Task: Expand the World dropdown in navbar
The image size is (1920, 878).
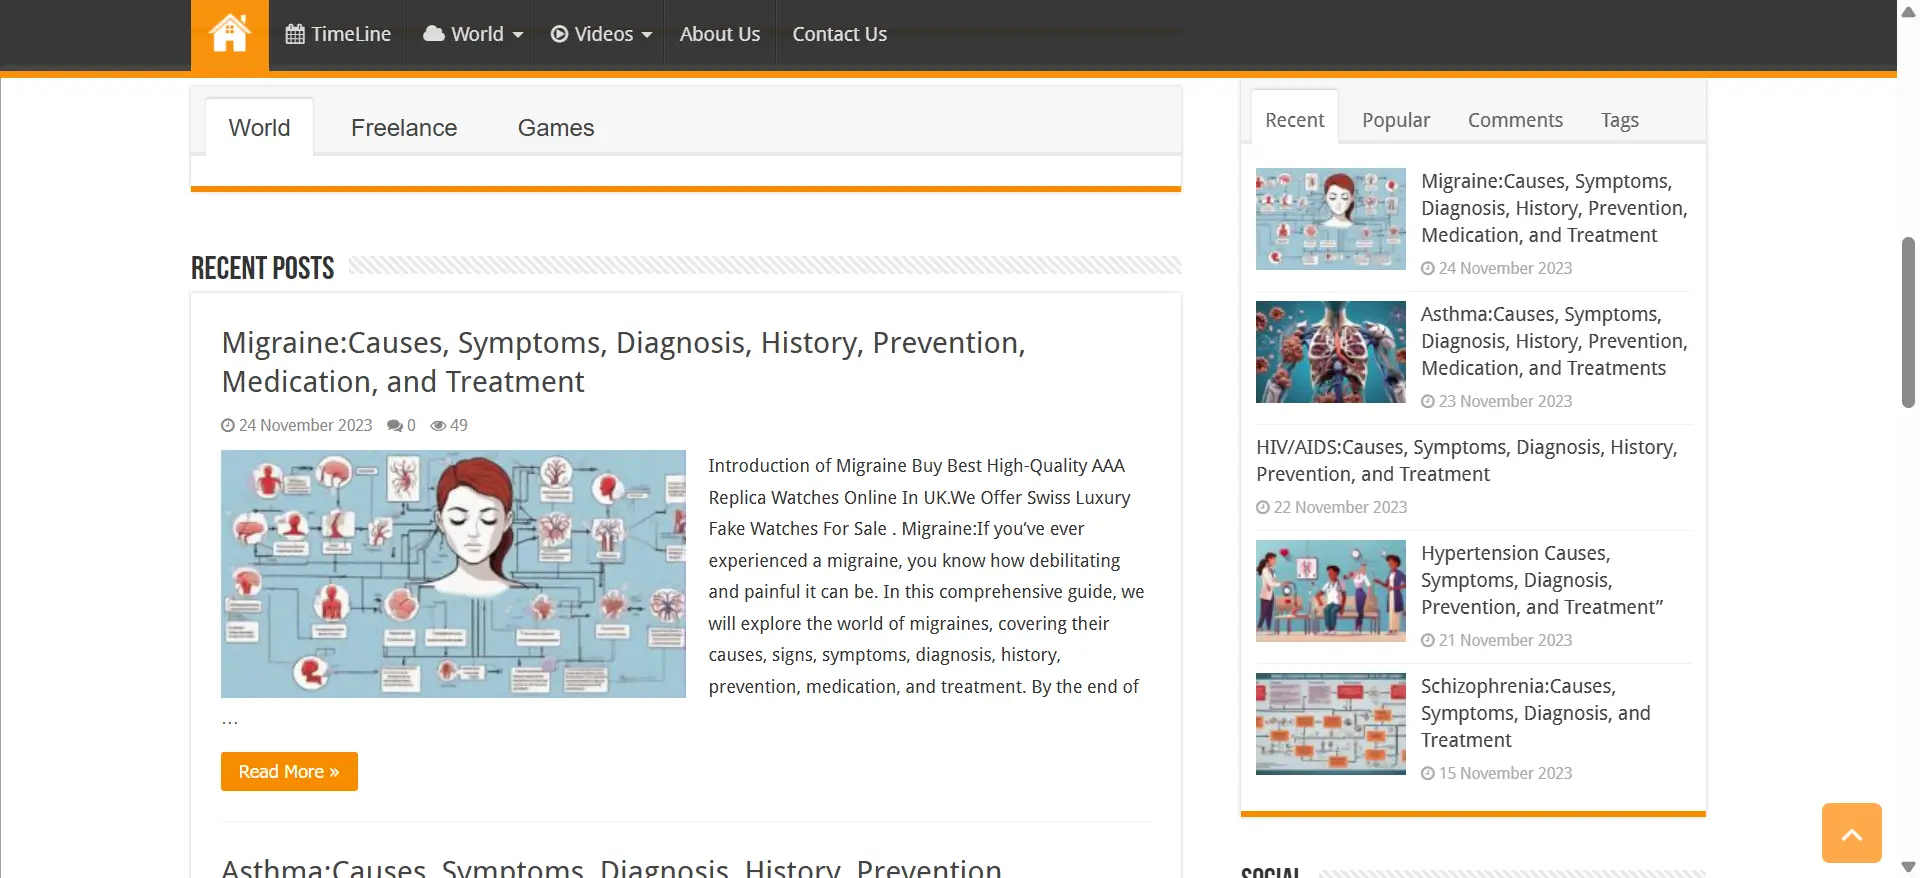Action: [x=473, y=34]
